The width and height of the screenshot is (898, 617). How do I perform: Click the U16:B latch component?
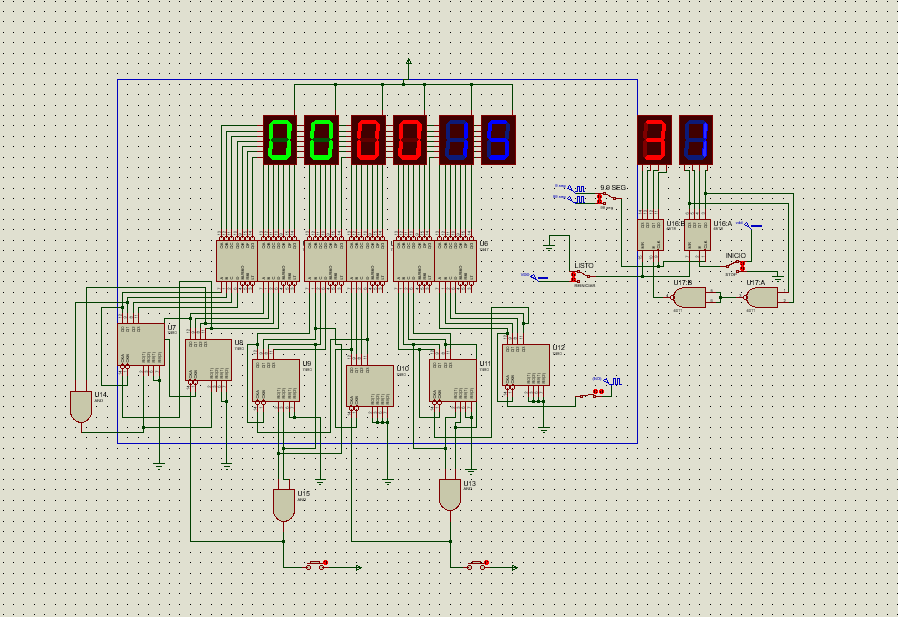coord(651,235)
